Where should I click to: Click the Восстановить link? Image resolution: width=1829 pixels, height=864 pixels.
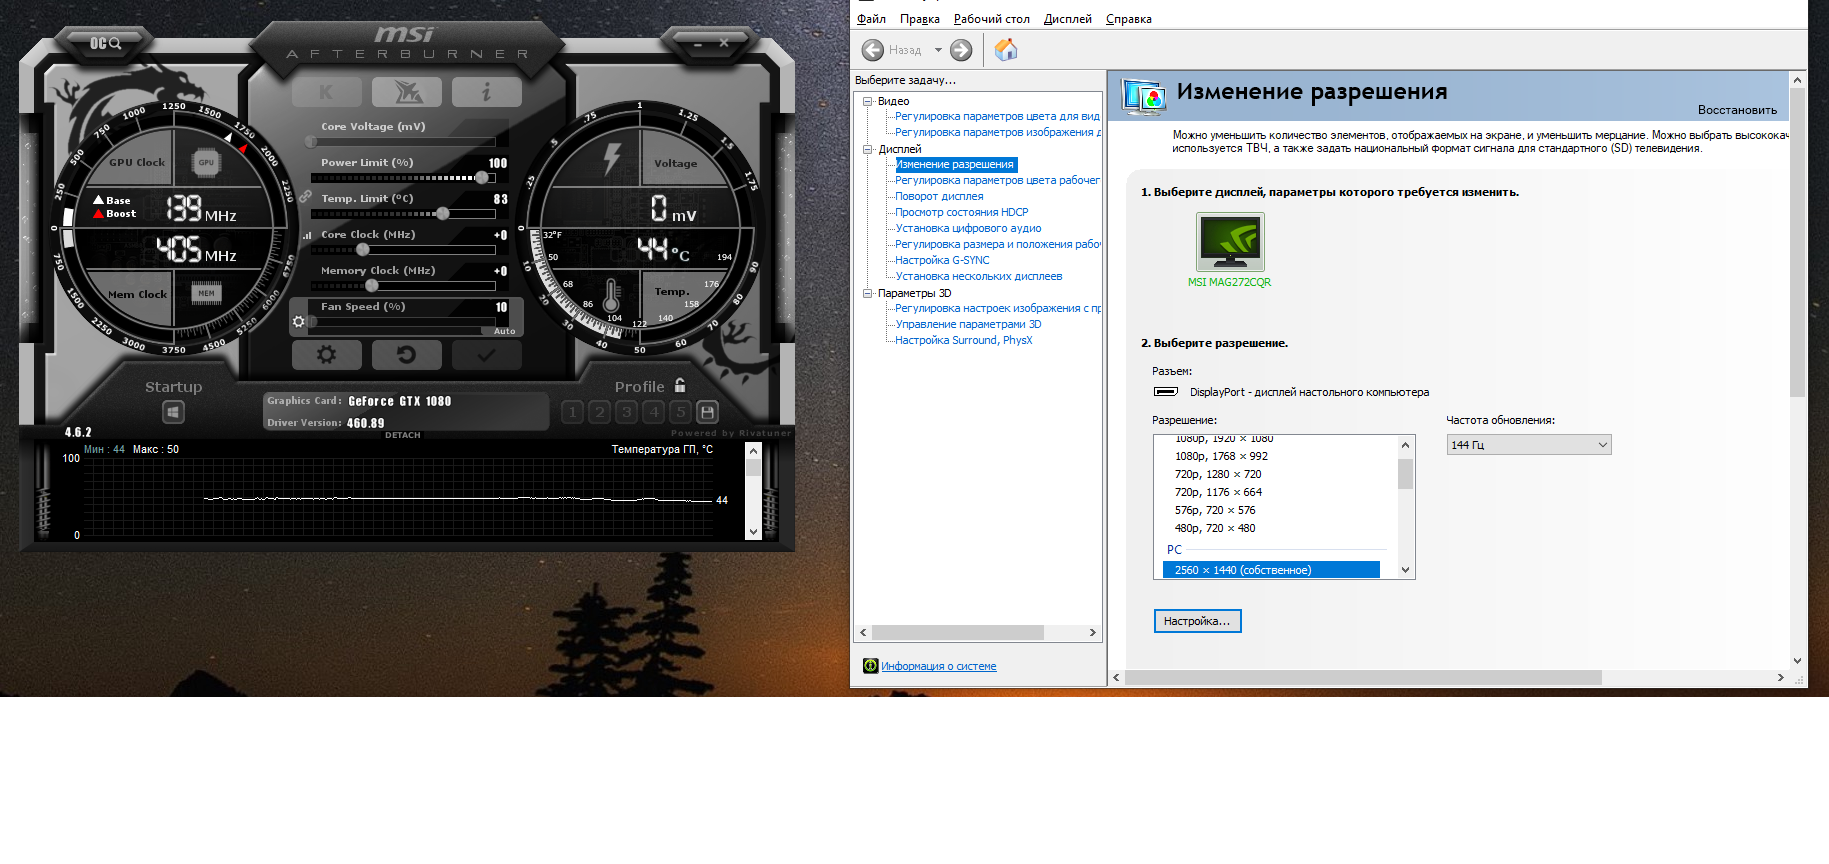(x=1737, y=110)
